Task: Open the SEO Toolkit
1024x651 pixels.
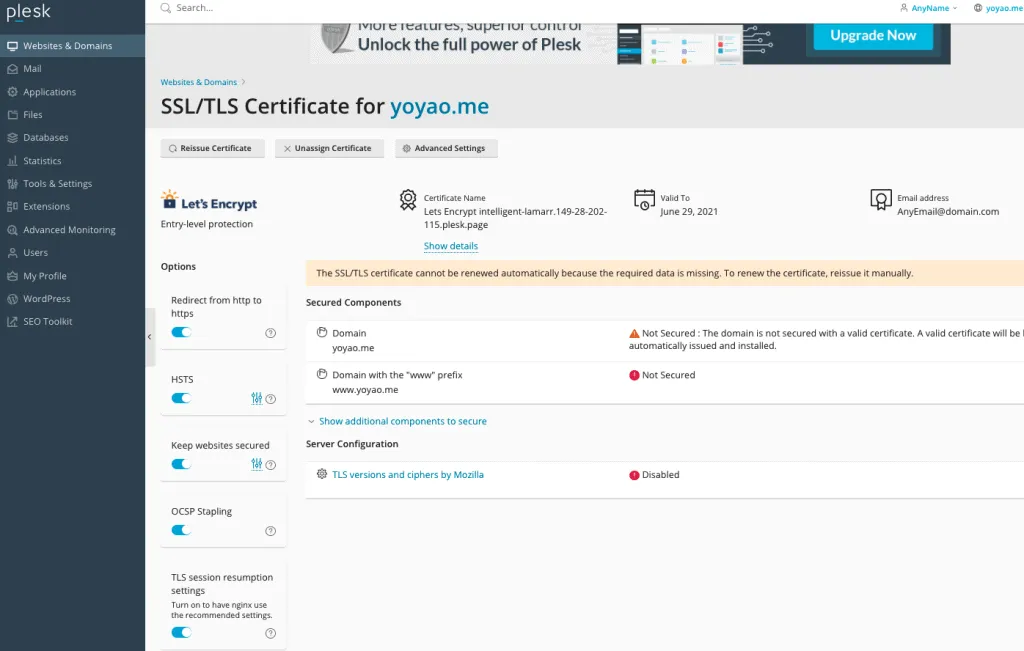Action: (46, 321)
